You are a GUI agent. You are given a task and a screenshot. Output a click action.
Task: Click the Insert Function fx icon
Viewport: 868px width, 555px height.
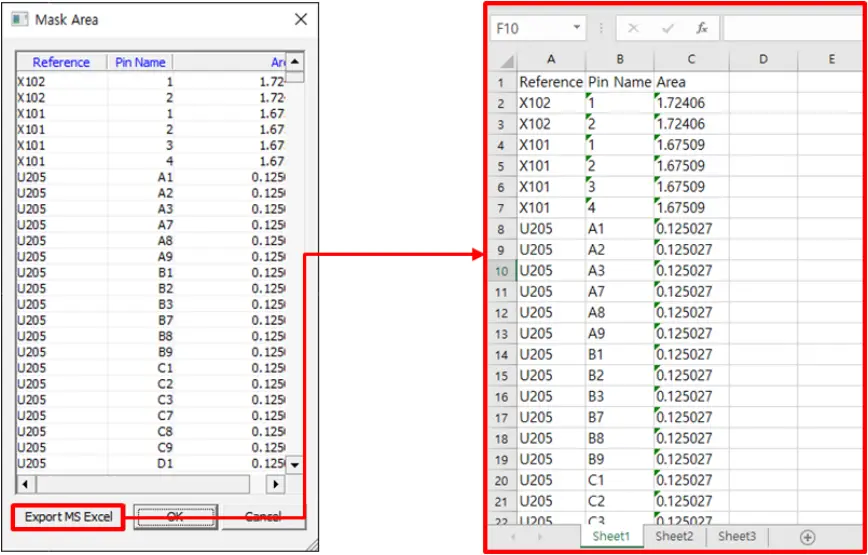click(702, 28)
